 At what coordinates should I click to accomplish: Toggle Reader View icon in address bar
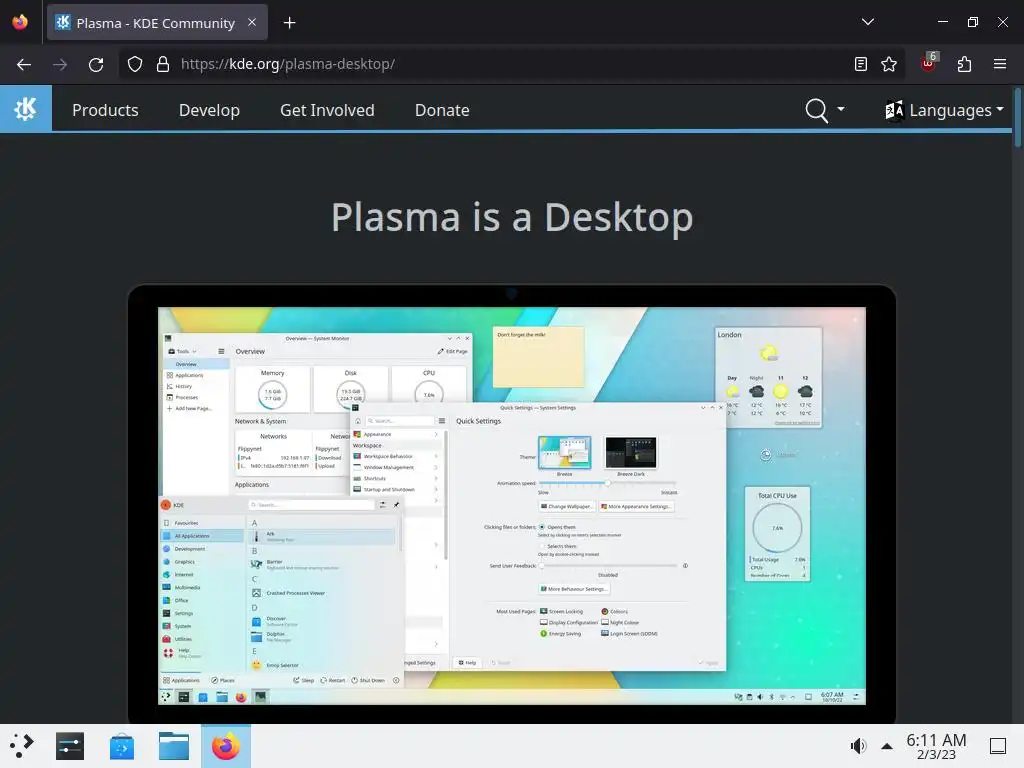click(861, 64)
